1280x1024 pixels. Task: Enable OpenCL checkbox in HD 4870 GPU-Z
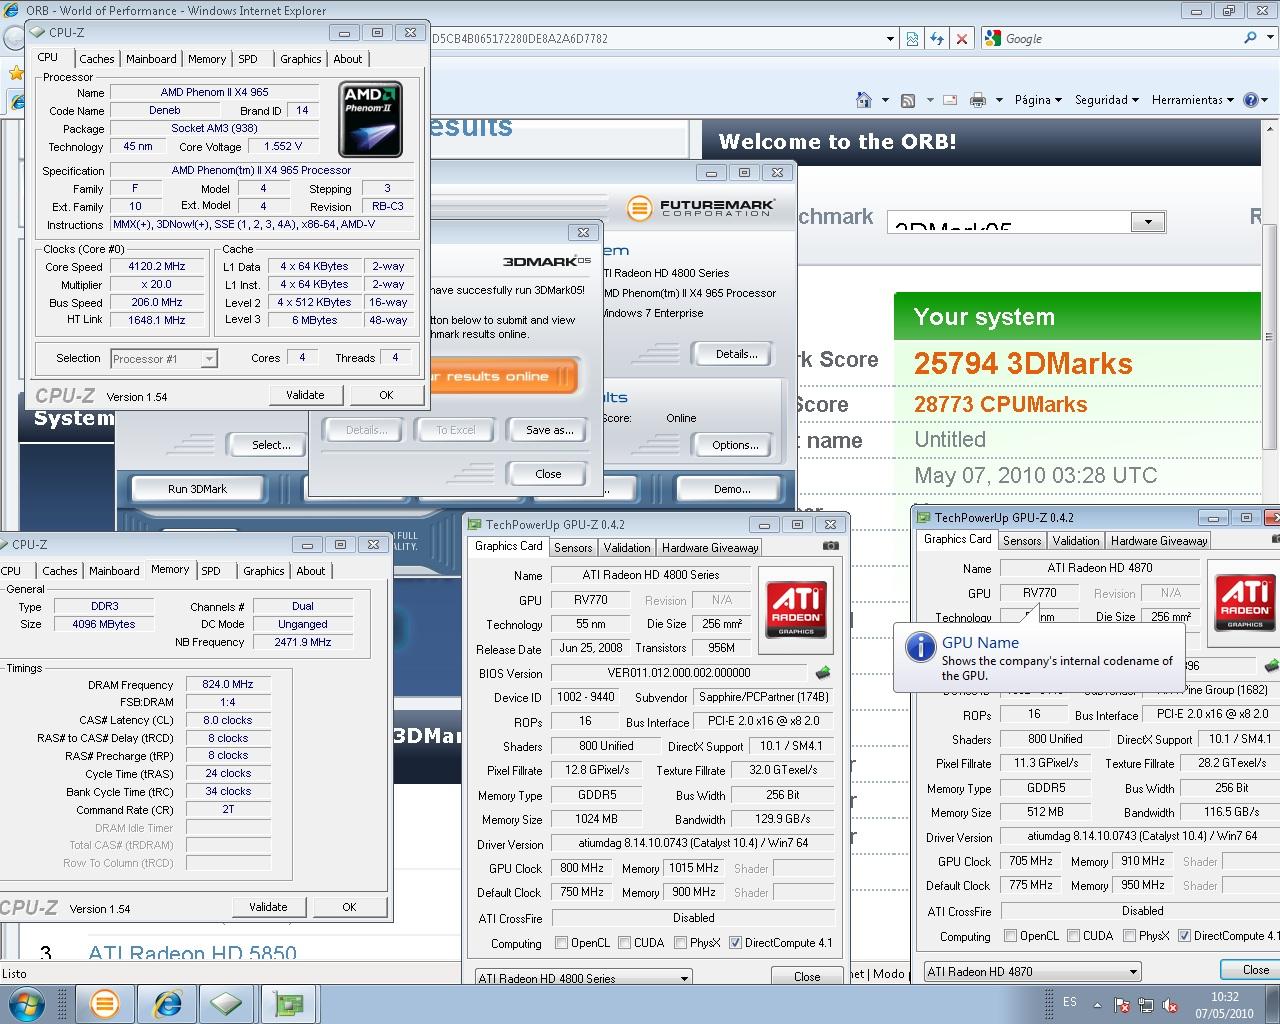point(1011,936)
